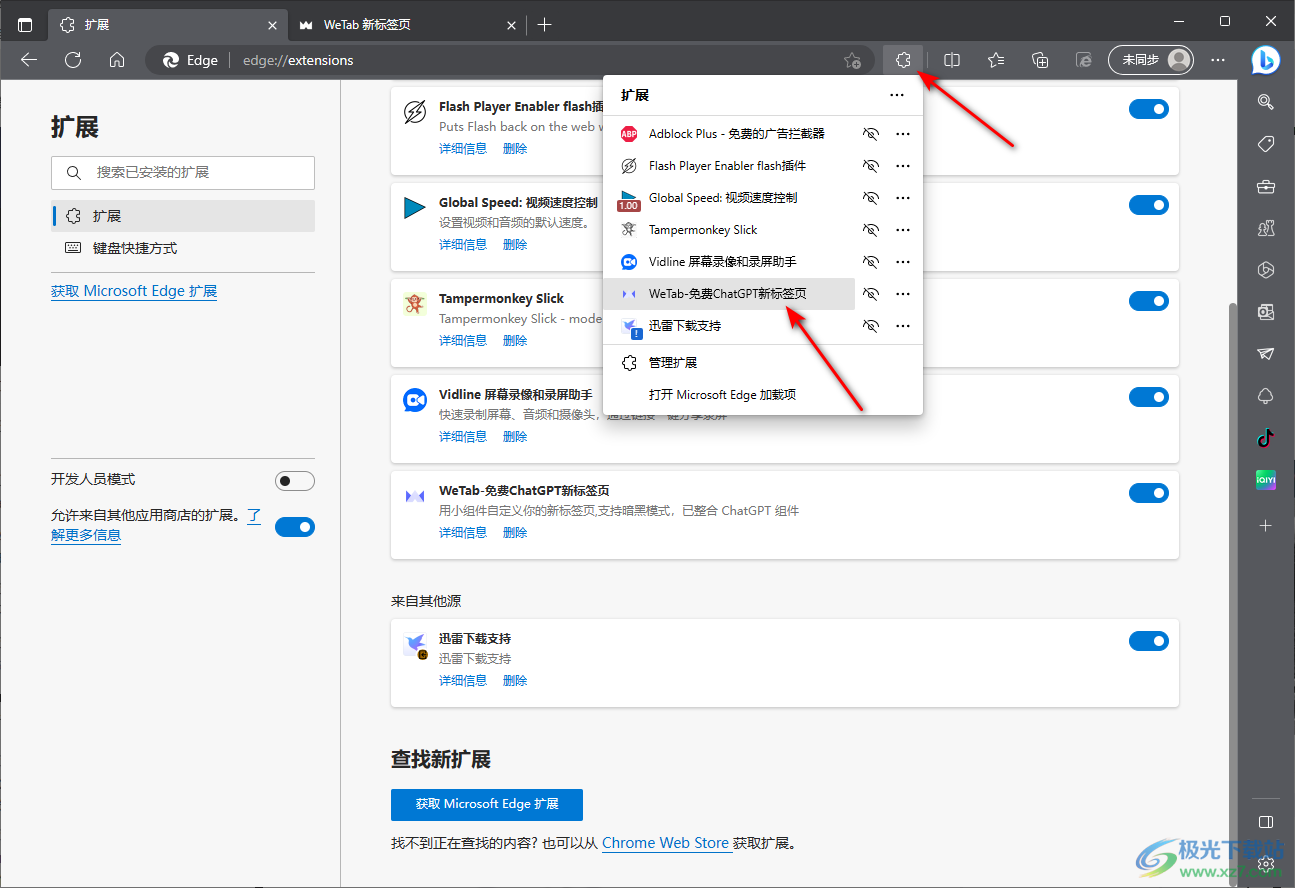This screenshot has height=888, width=1295.
Task: Open the sidebar shopping tag icon
Action: 1266,144
